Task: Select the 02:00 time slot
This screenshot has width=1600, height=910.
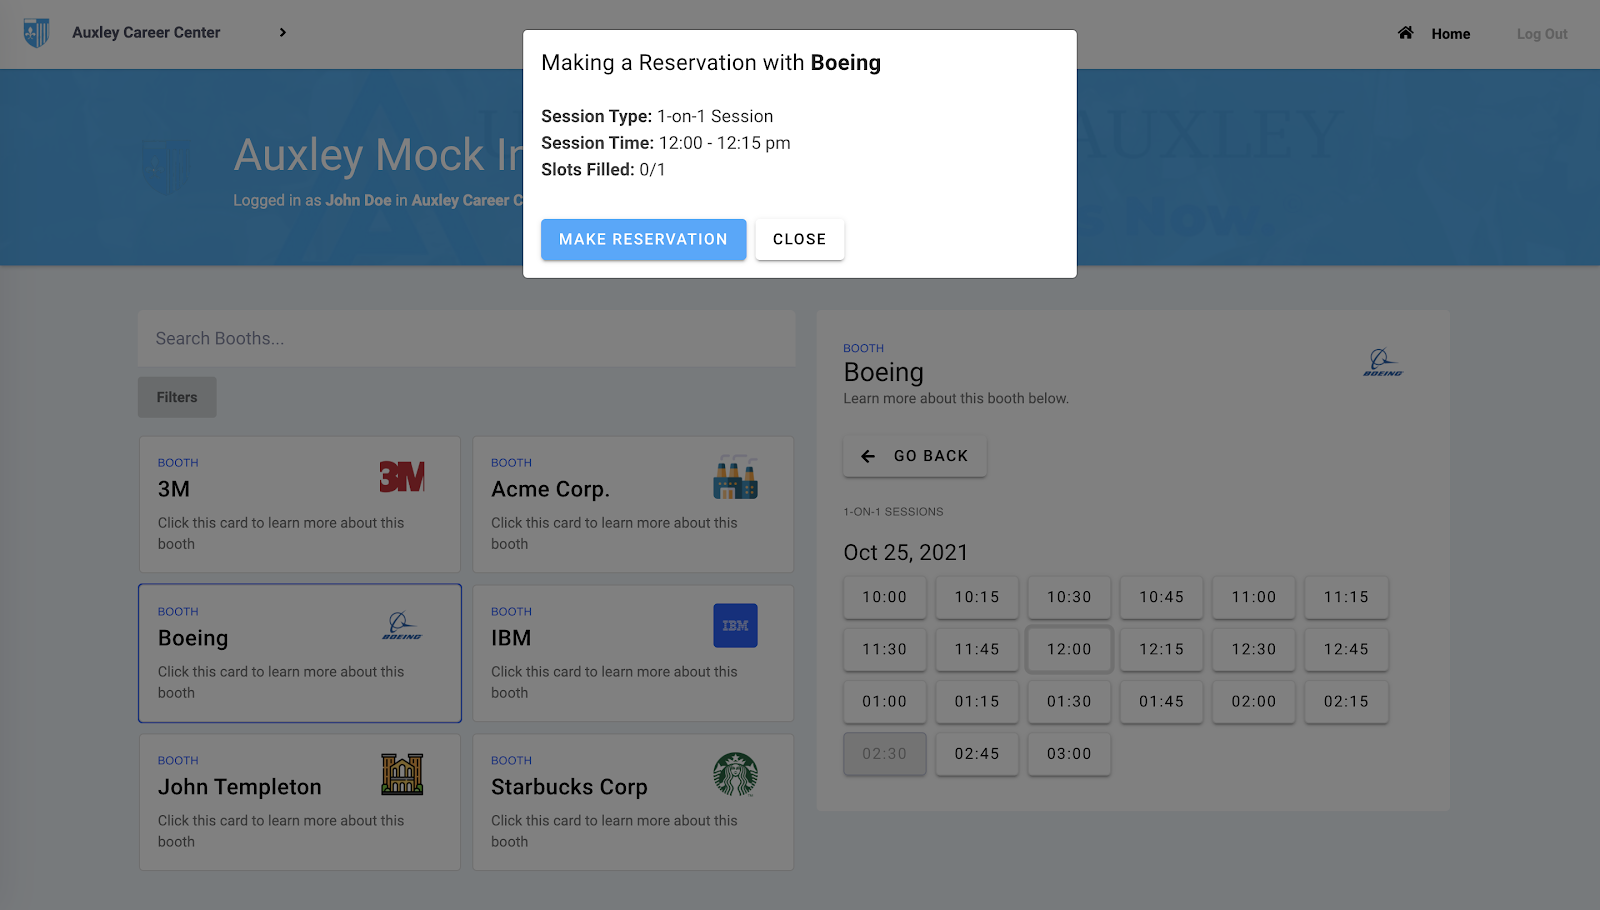Action: 1254,702
